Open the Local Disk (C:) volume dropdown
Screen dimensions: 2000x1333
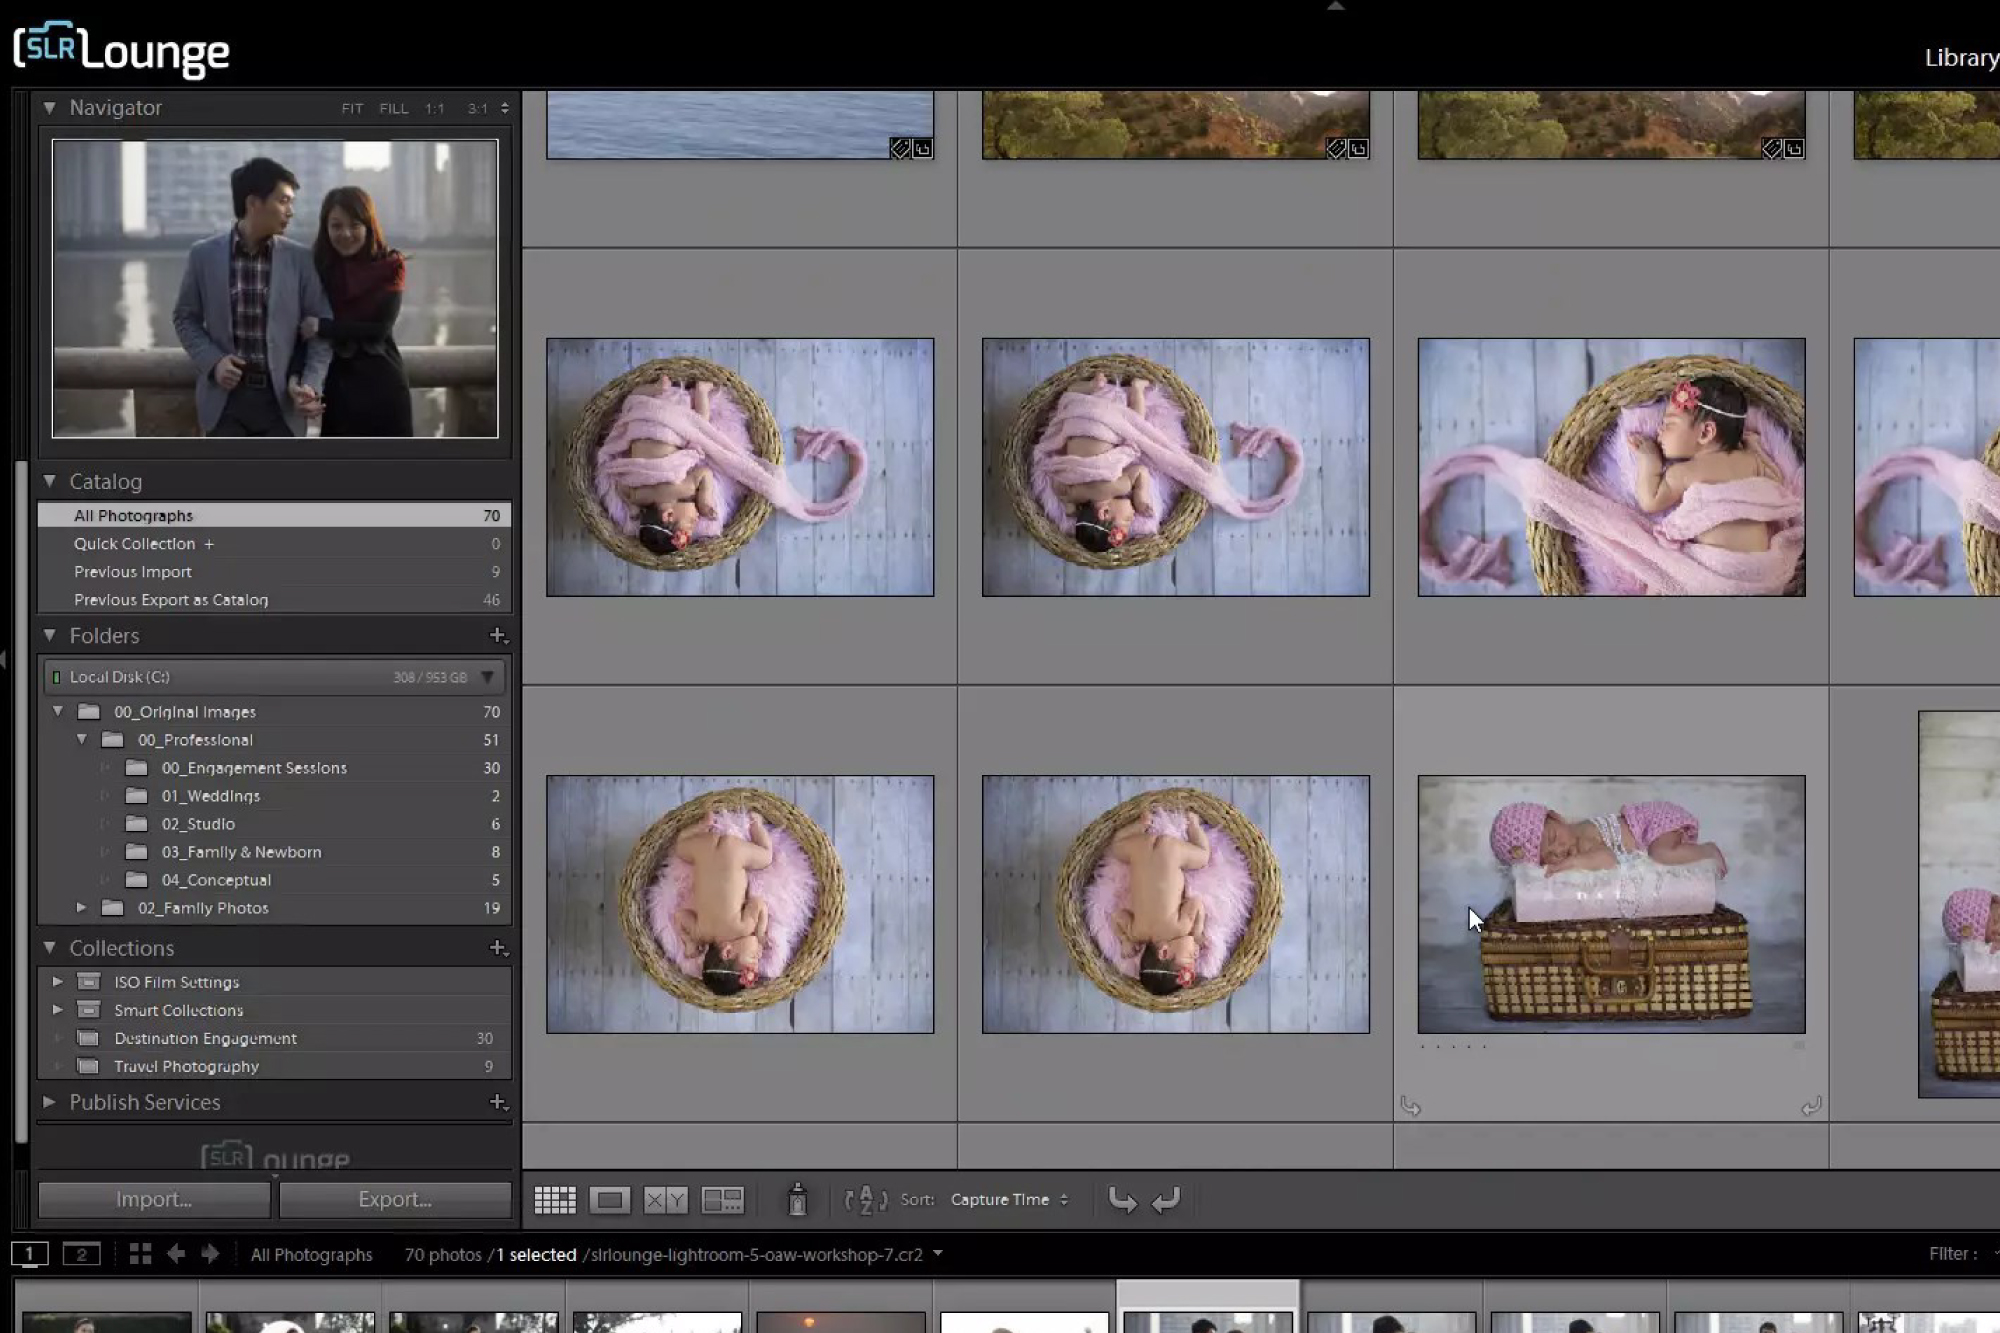[x=488, y=677]
